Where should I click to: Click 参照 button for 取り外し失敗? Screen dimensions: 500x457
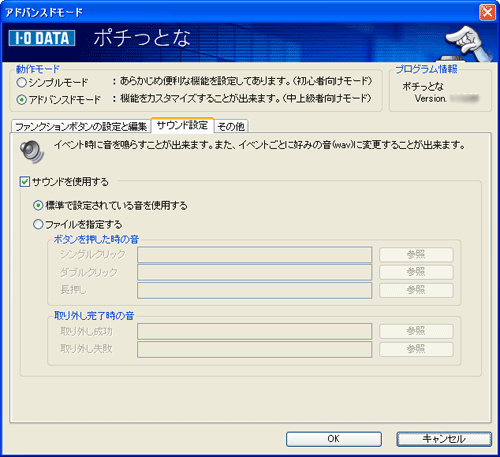(x=416, y=349)
